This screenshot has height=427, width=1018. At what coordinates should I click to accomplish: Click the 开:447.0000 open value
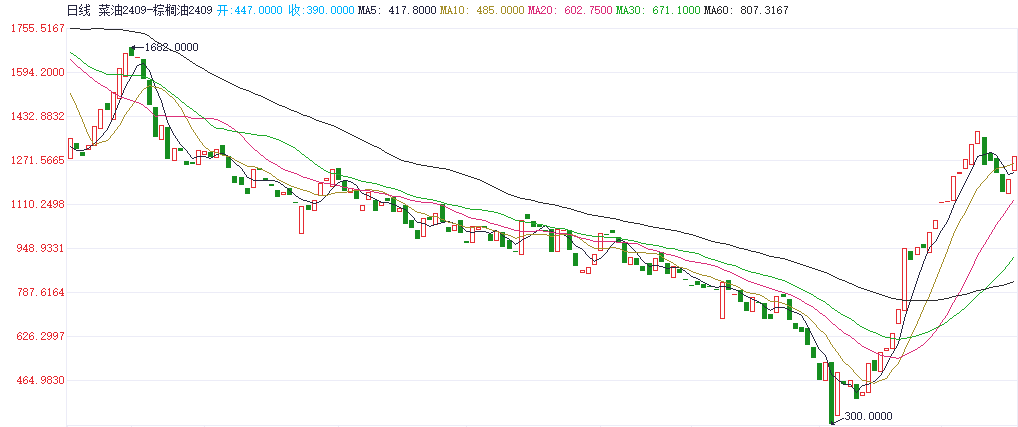[249, 10]
